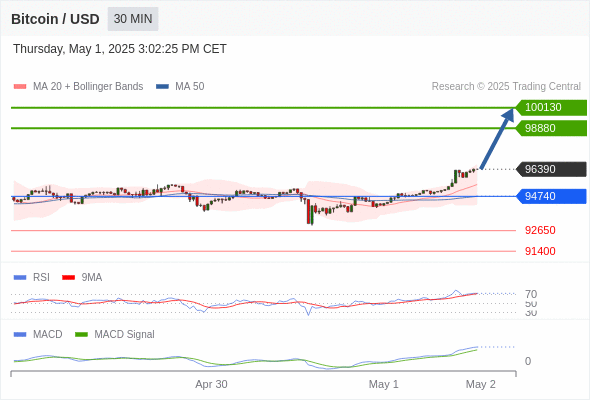Click the Bitcoin / USD title
The width and height of the screenshot is (590, 400).
(55, 19)
